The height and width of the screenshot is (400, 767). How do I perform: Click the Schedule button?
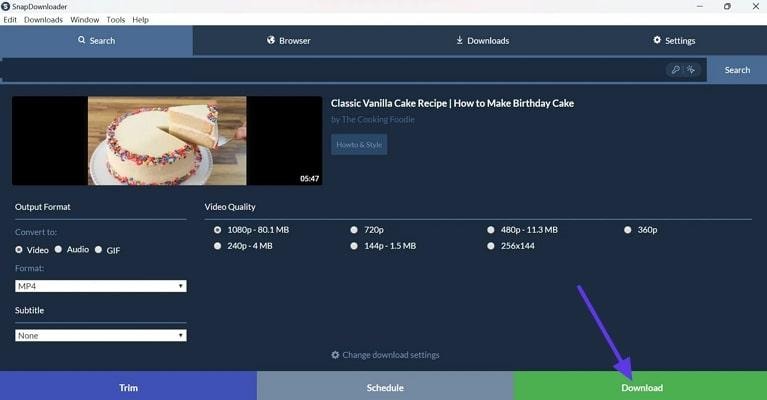(x=385, y=388)
